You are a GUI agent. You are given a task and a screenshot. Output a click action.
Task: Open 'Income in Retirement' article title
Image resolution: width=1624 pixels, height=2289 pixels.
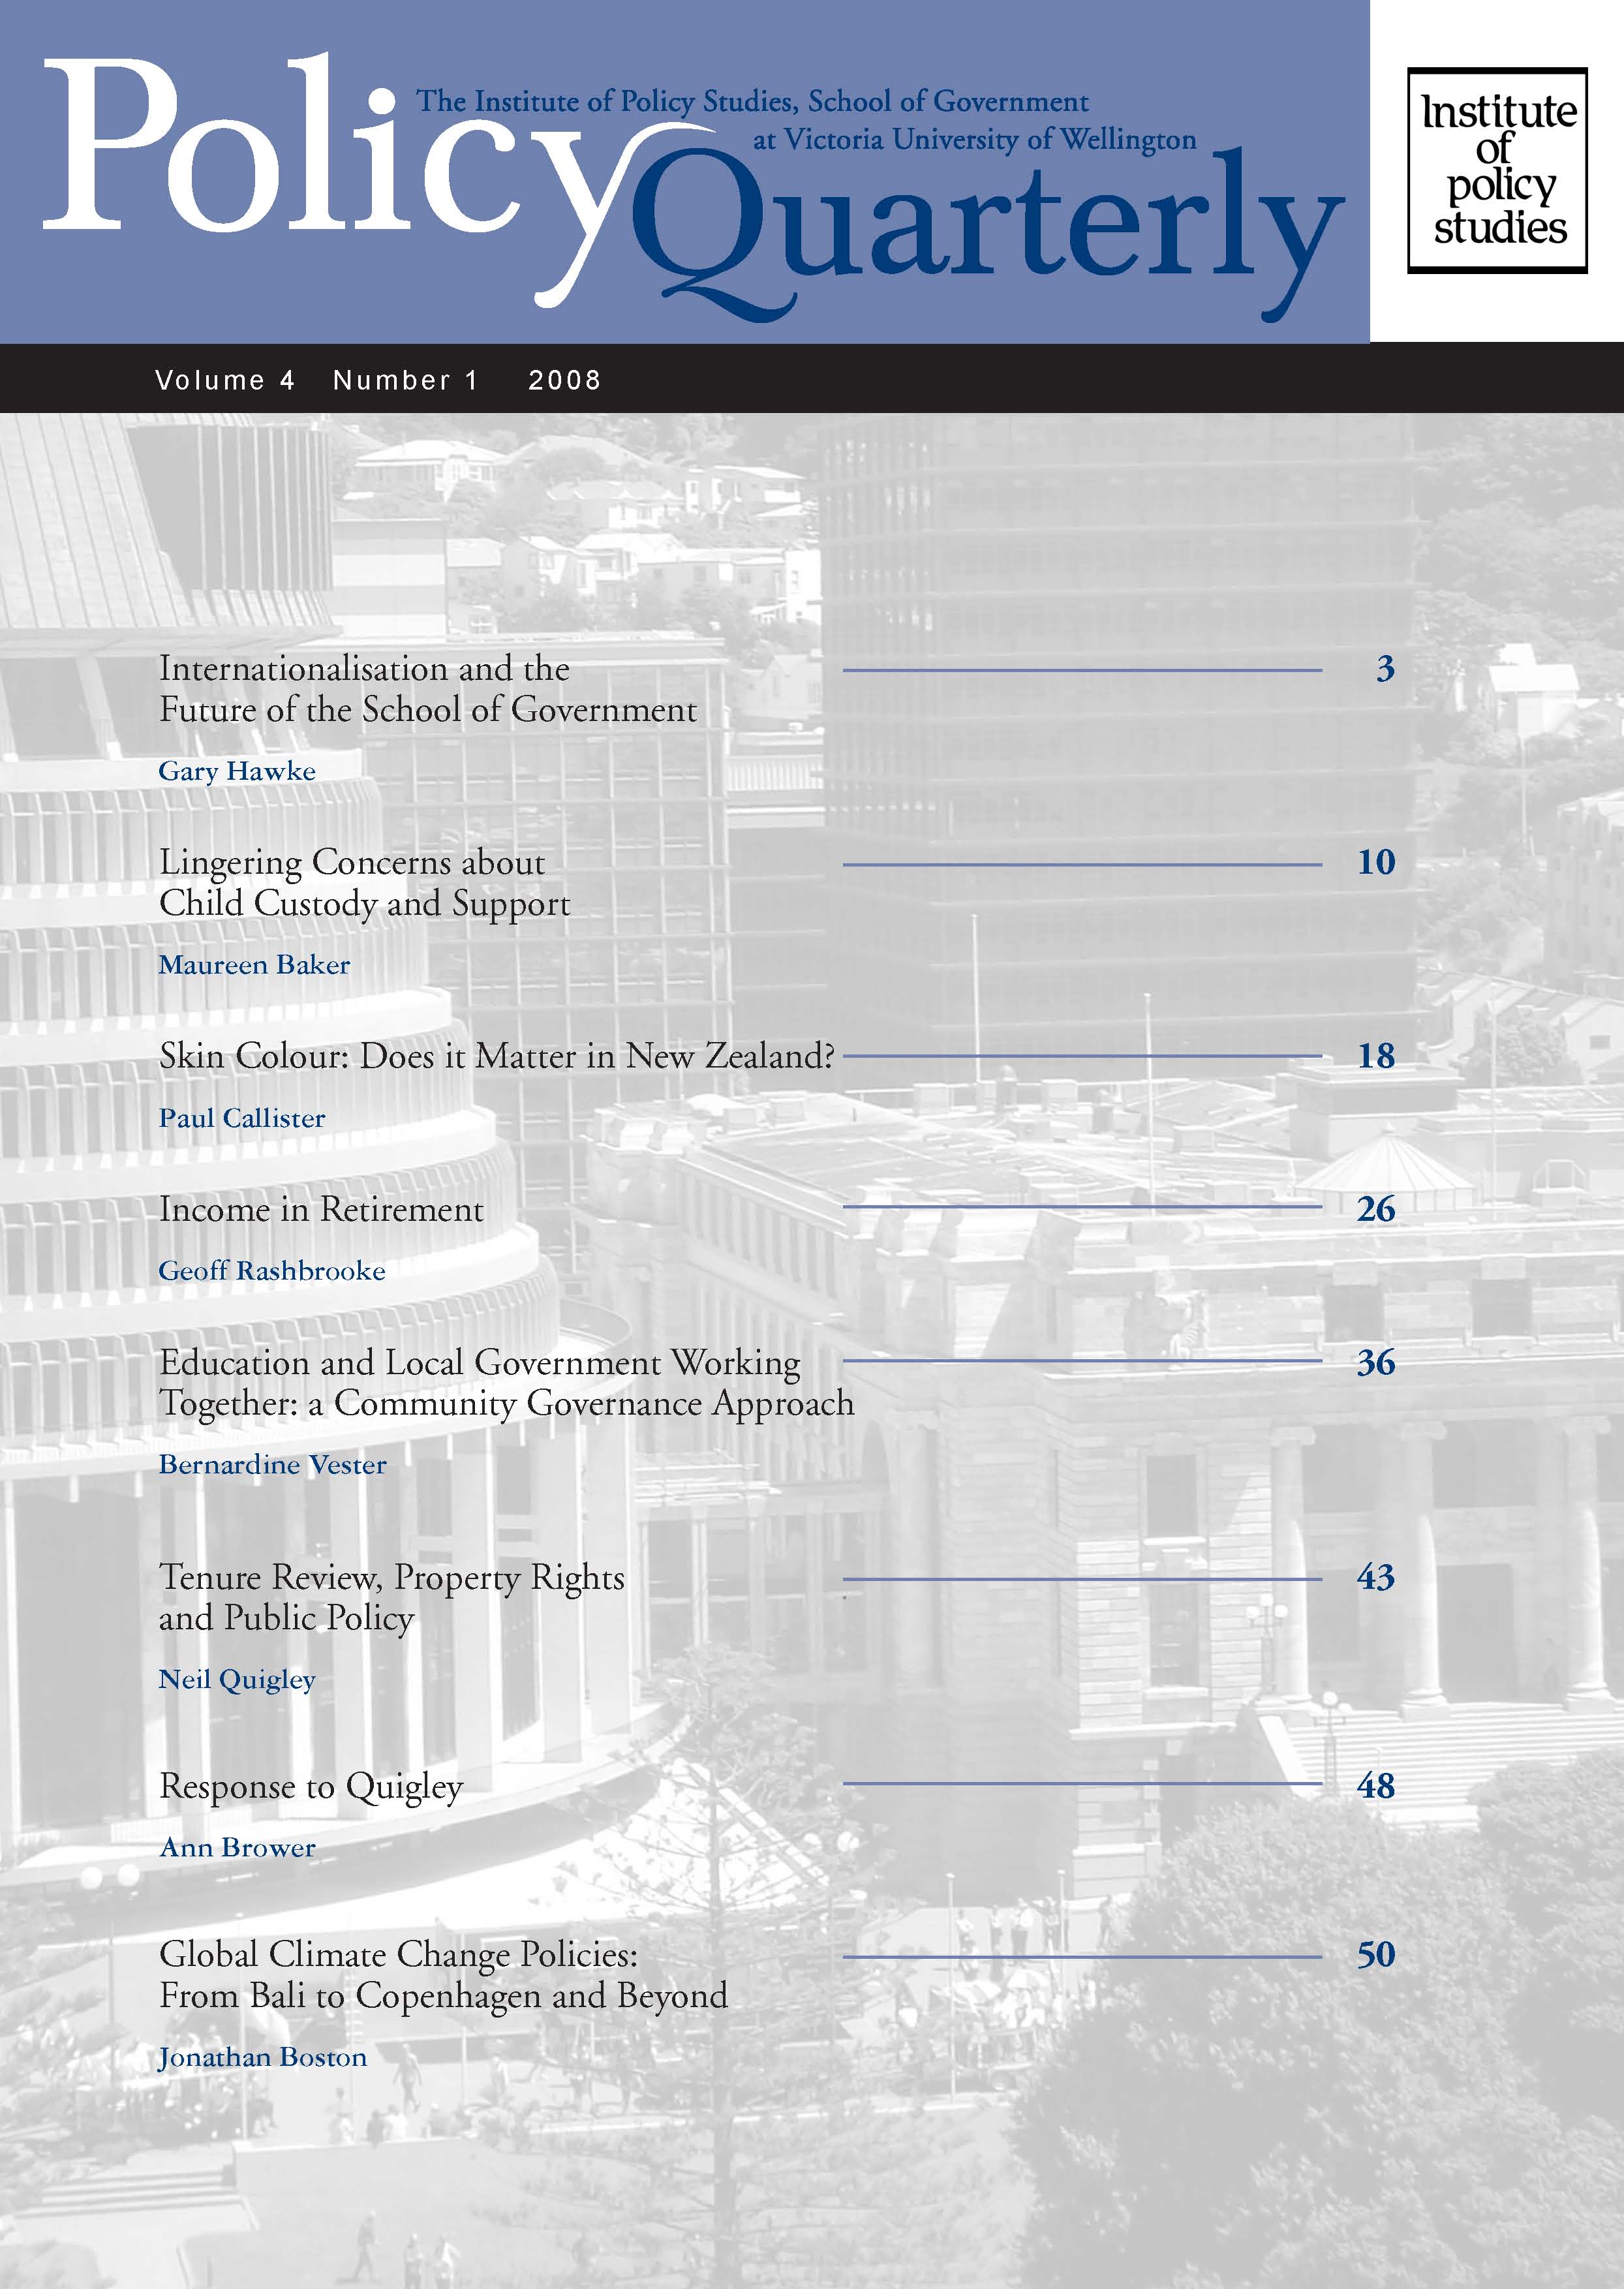[x=321, y=1210]
